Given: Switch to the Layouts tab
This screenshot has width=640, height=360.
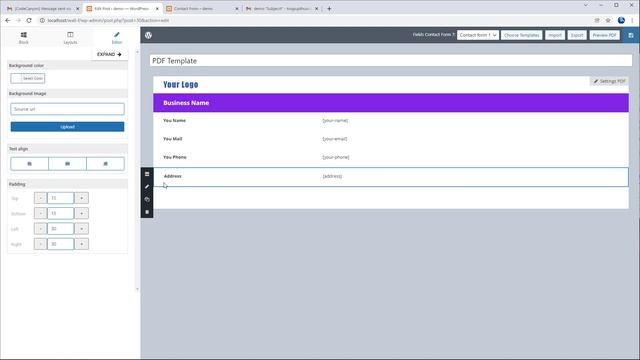Looking at the screenshot, I should 70,38.
